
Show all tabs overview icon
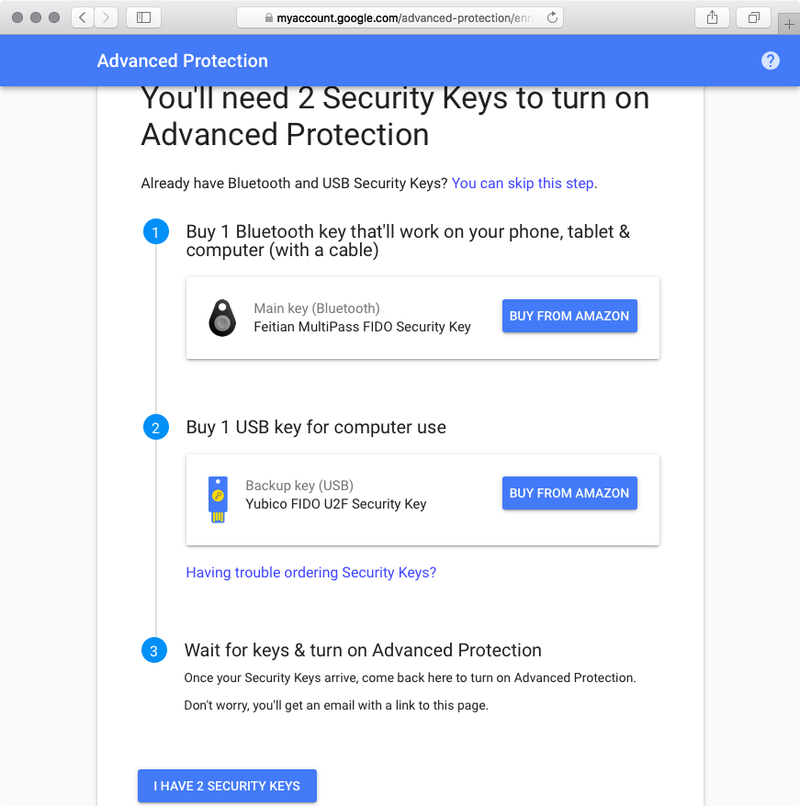click(x=753, y=17)
